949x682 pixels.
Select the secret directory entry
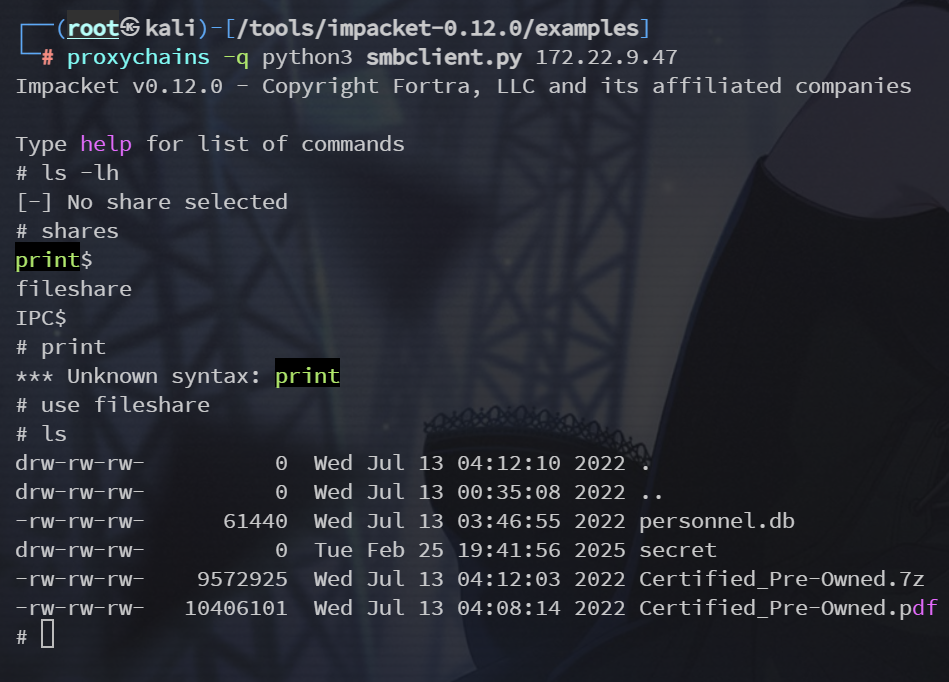pos(678,550)
